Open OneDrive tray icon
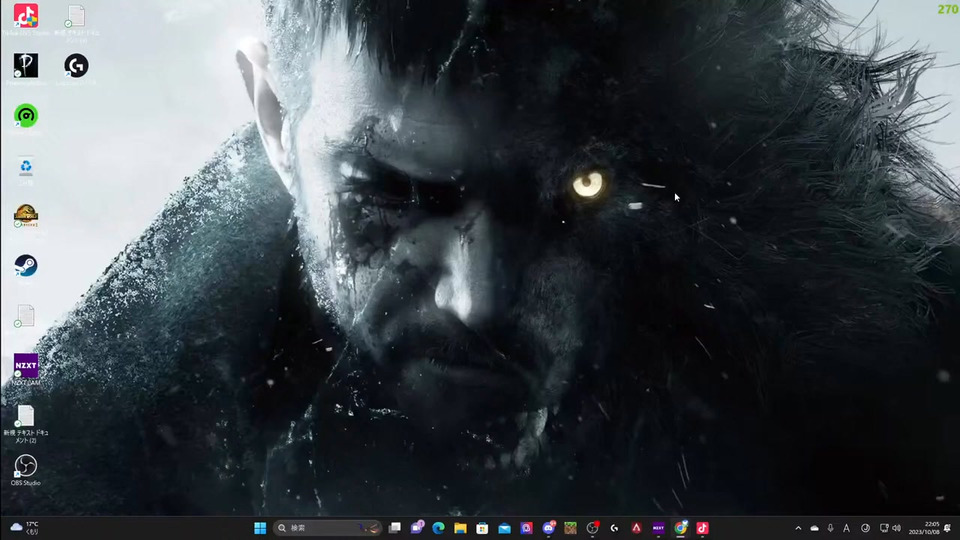The width and height of the screenshot is (960, 540). (x=814, y=528)
